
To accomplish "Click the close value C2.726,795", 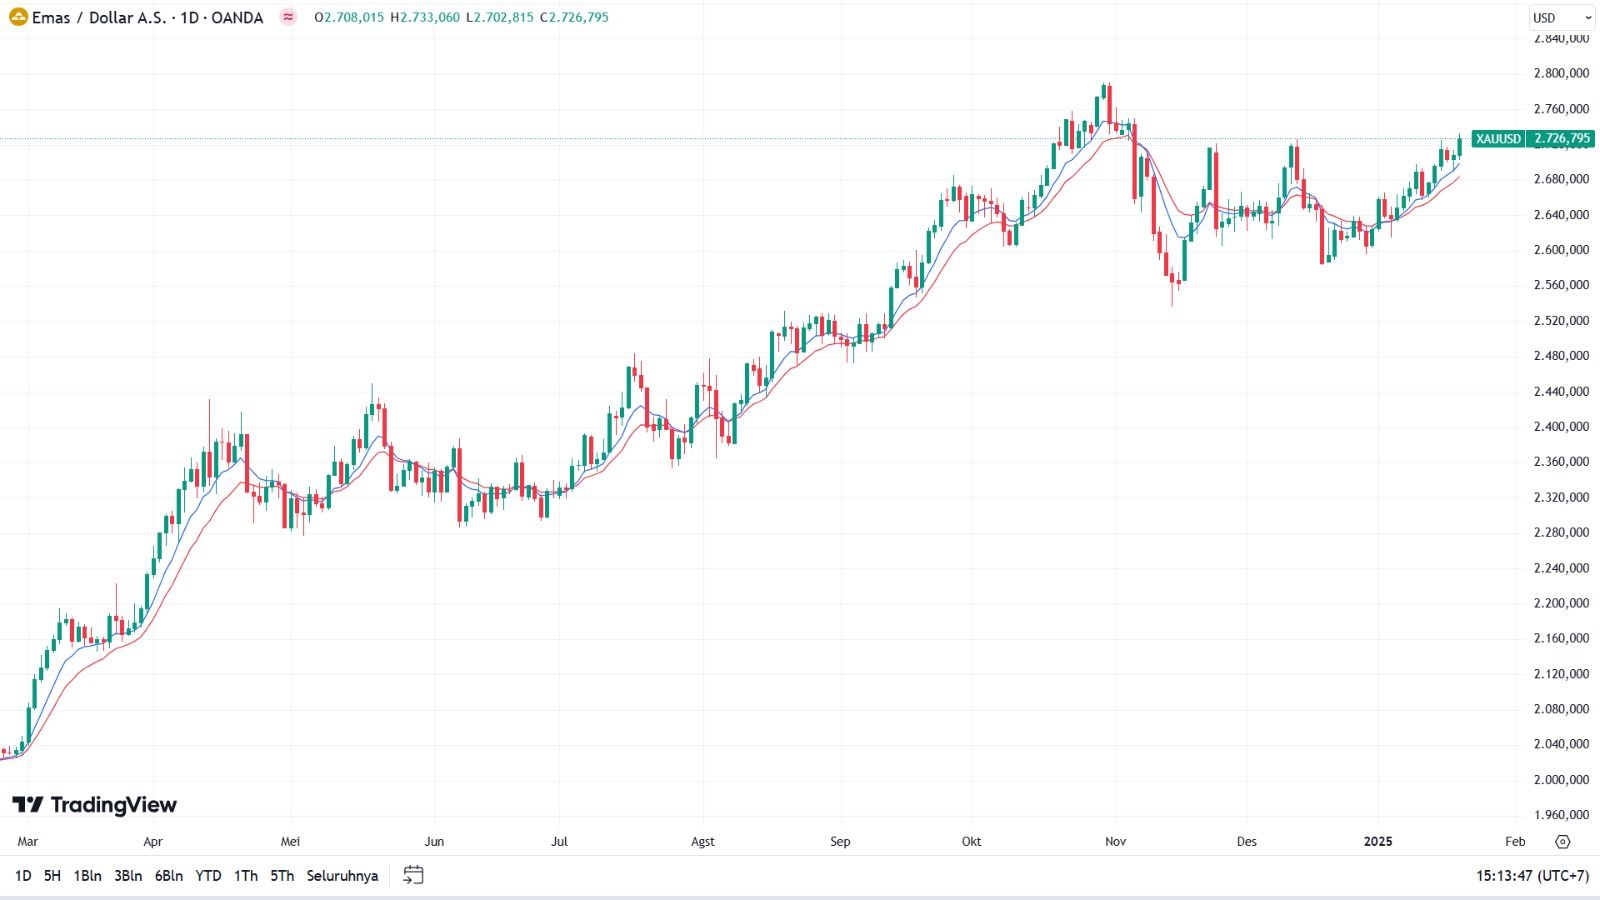I will (x=574, y=17).
